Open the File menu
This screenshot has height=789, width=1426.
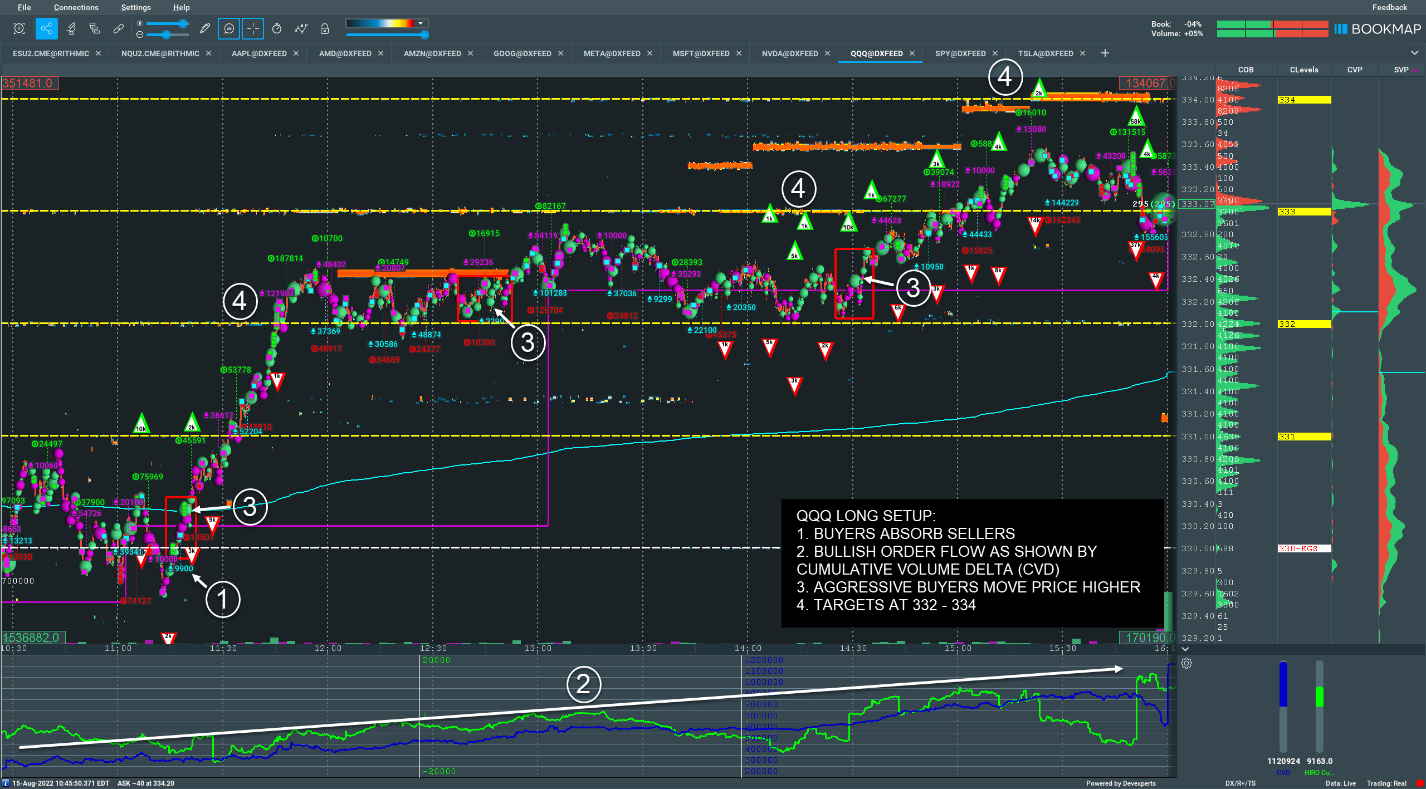point(24,7)
